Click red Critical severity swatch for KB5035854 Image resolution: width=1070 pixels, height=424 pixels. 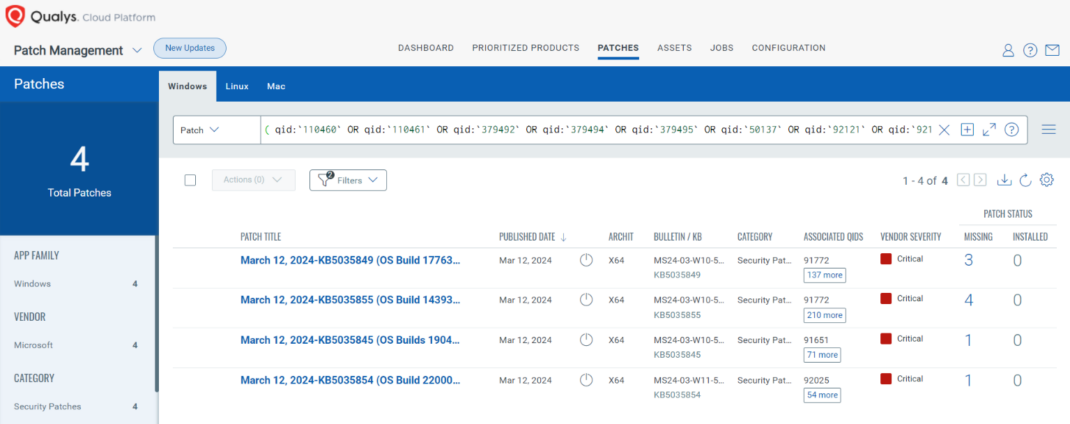[x=886, y=378]
